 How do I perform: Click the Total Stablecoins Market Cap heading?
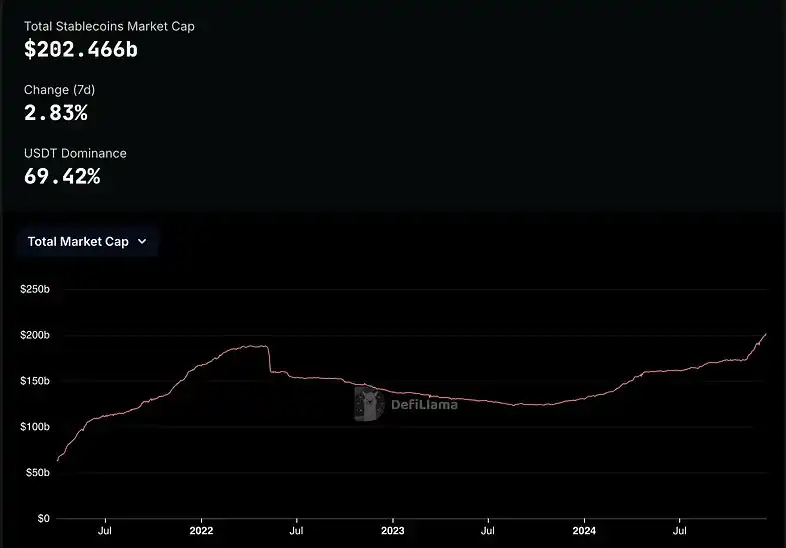click(109, 26)
